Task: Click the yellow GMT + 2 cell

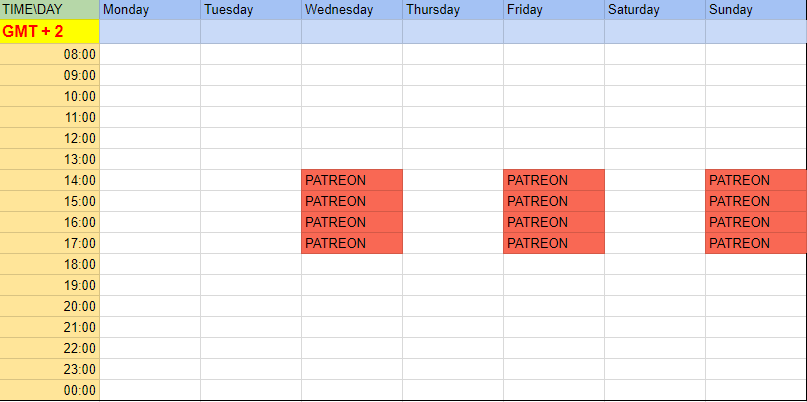Action: click(x=50, y=32)
